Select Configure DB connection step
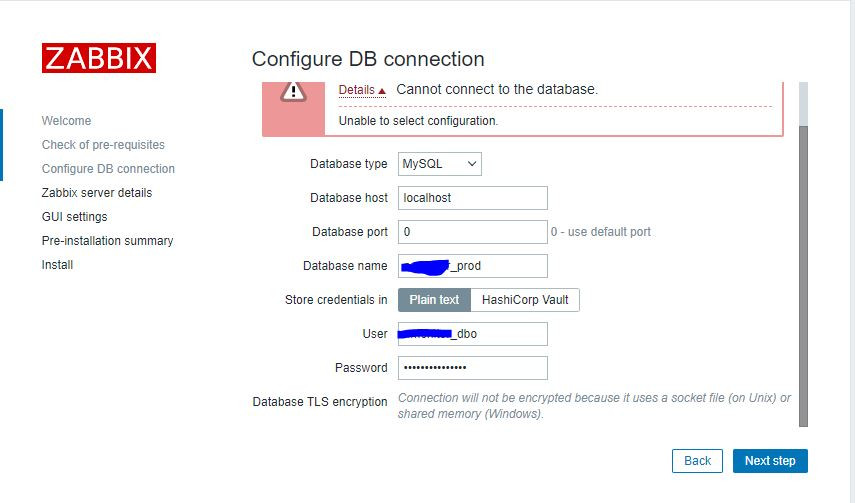Viewport: 855px width, 503px height. pos(108,169)
